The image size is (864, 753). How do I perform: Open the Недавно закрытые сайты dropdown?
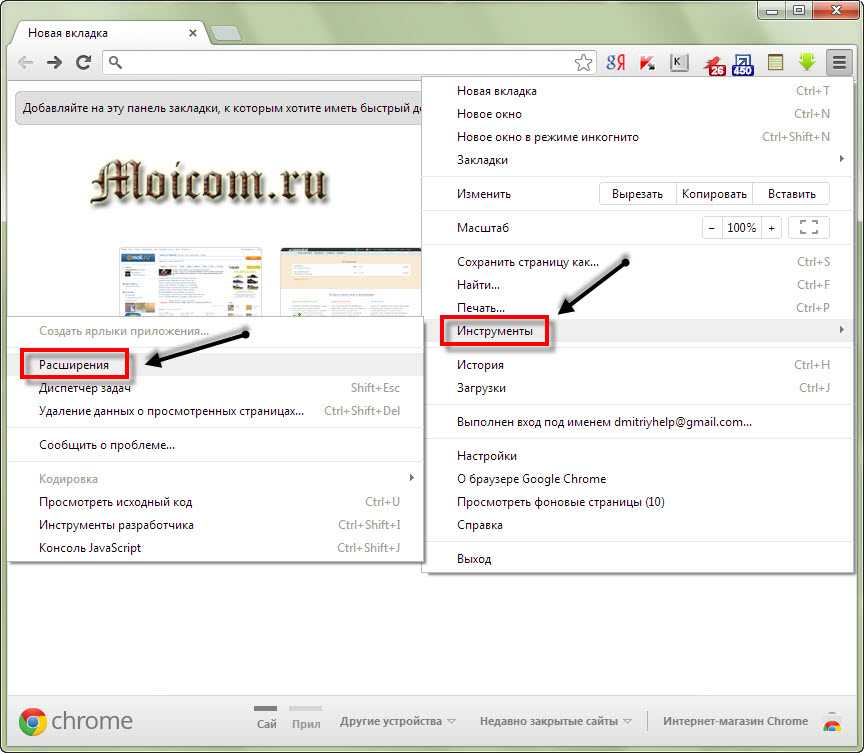tap(555, 721)
